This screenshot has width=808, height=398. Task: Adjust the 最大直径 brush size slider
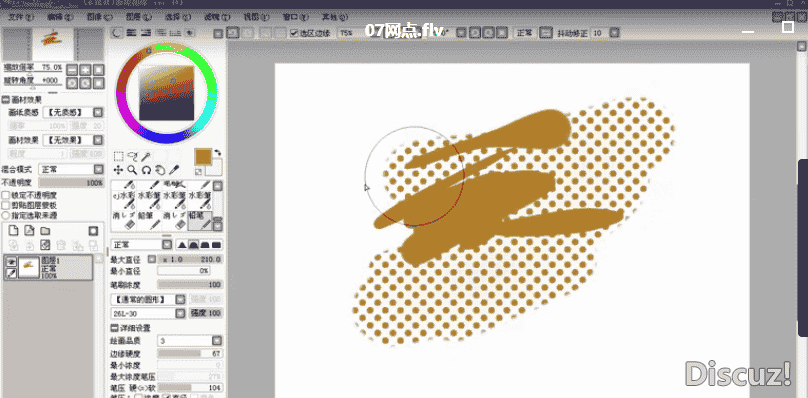[x=190, y=259]
